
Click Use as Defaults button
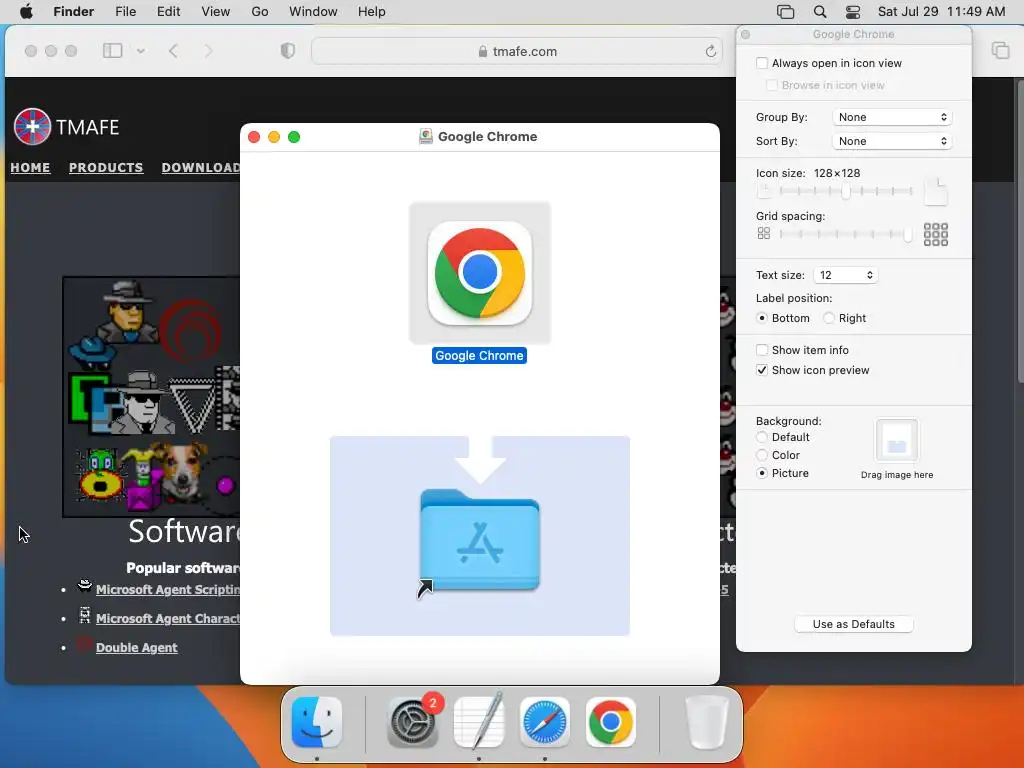point(854,624)
